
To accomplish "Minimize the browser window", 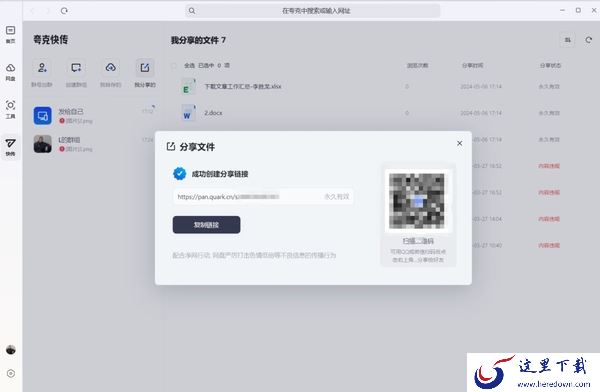I will (562, 10).
